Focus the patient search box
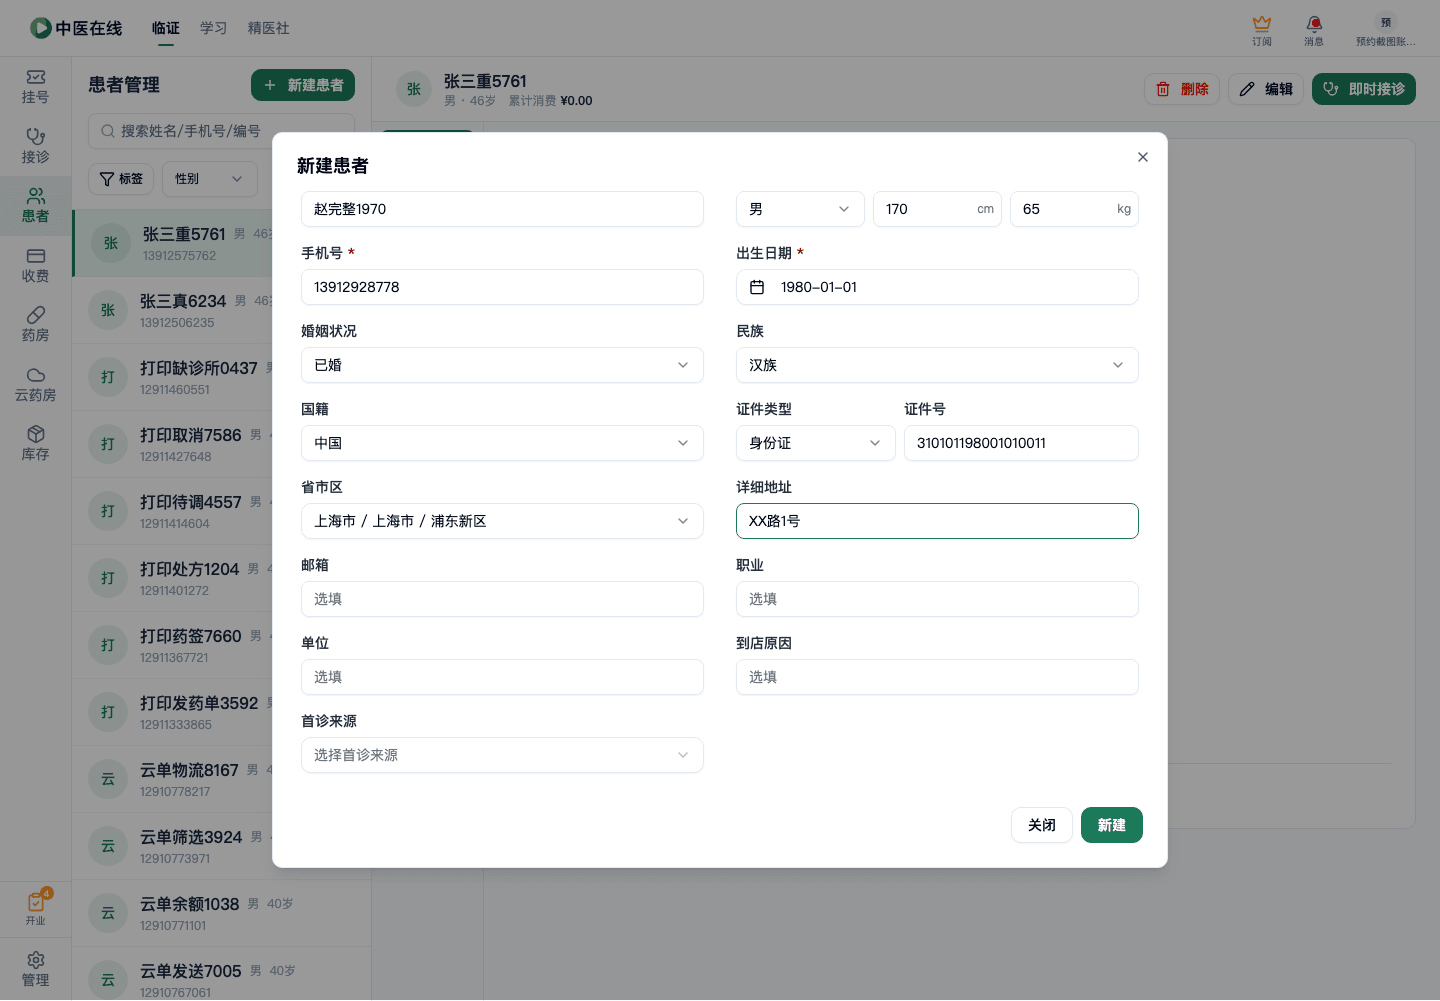Screen dimensions: 1440x1001 [x=221, y=131]
